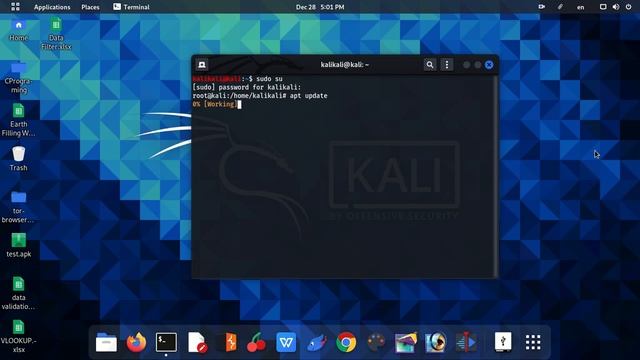Click the display network tray icon

click(603, 7)
